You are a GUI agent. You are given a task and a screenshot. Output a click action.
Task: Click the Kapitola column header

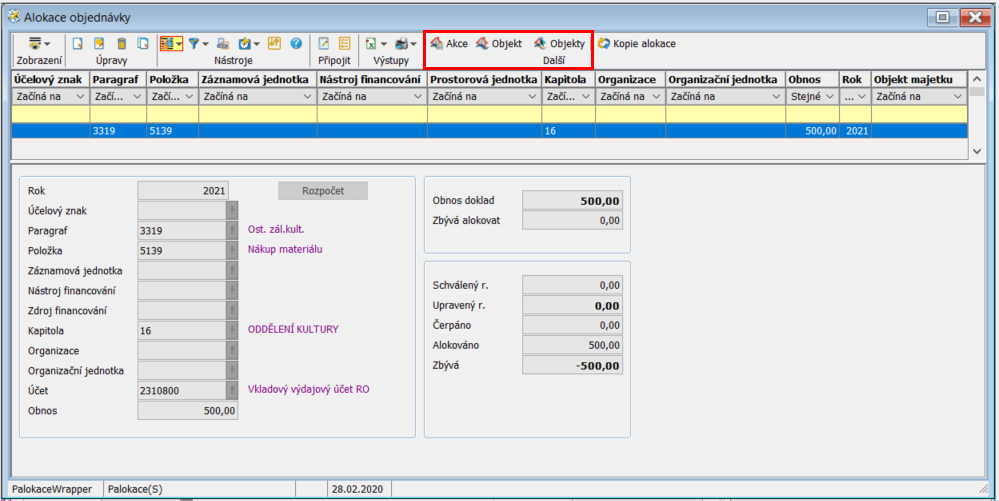[567, 78]
